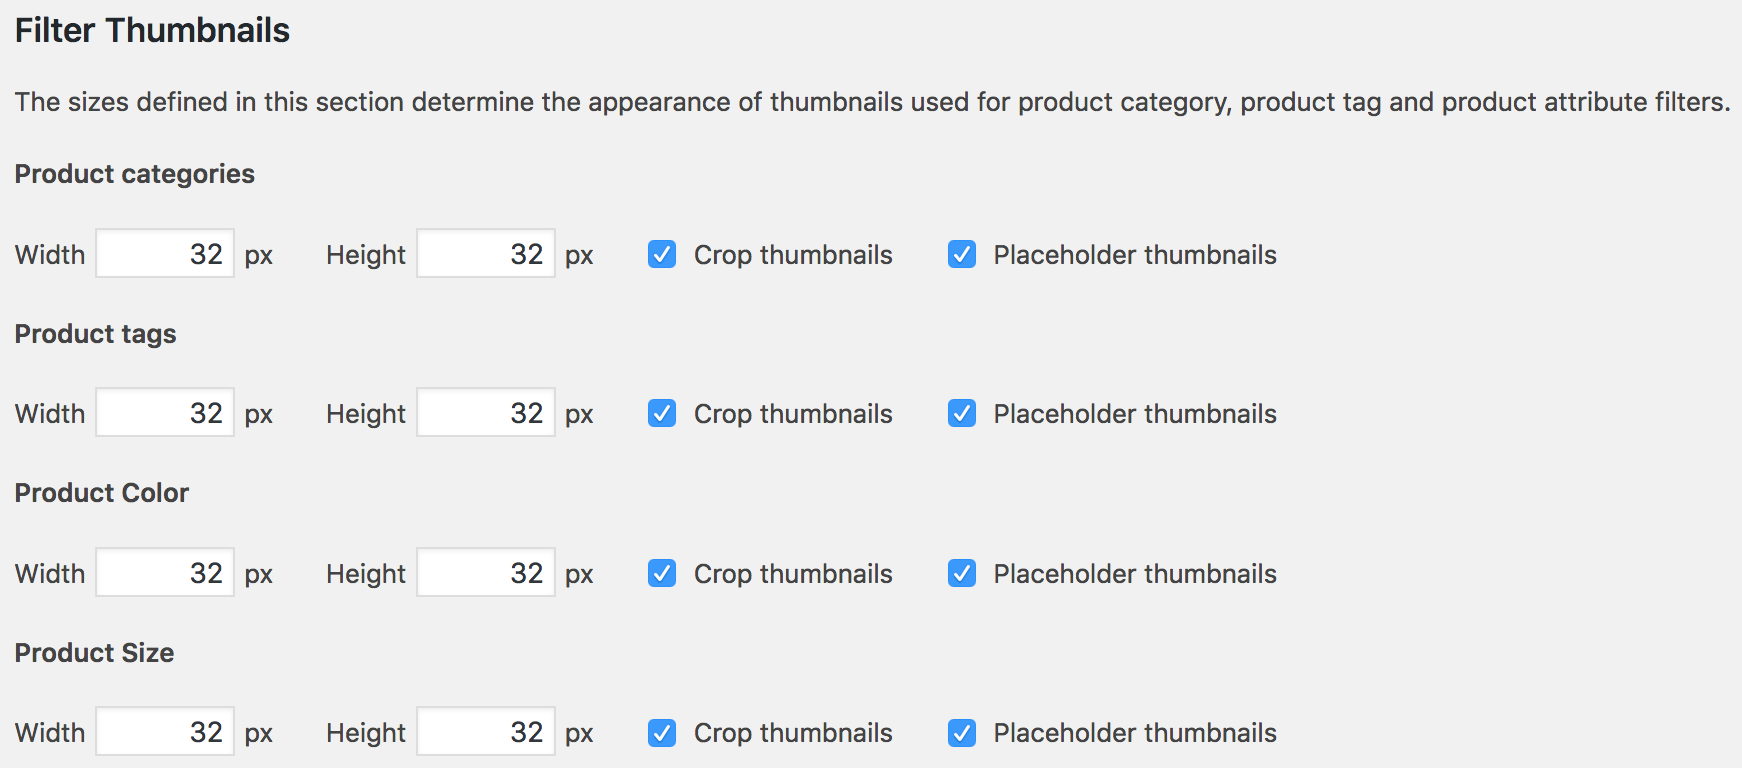
Task: Select the Height input for Product tags
Action: (485, 412)
